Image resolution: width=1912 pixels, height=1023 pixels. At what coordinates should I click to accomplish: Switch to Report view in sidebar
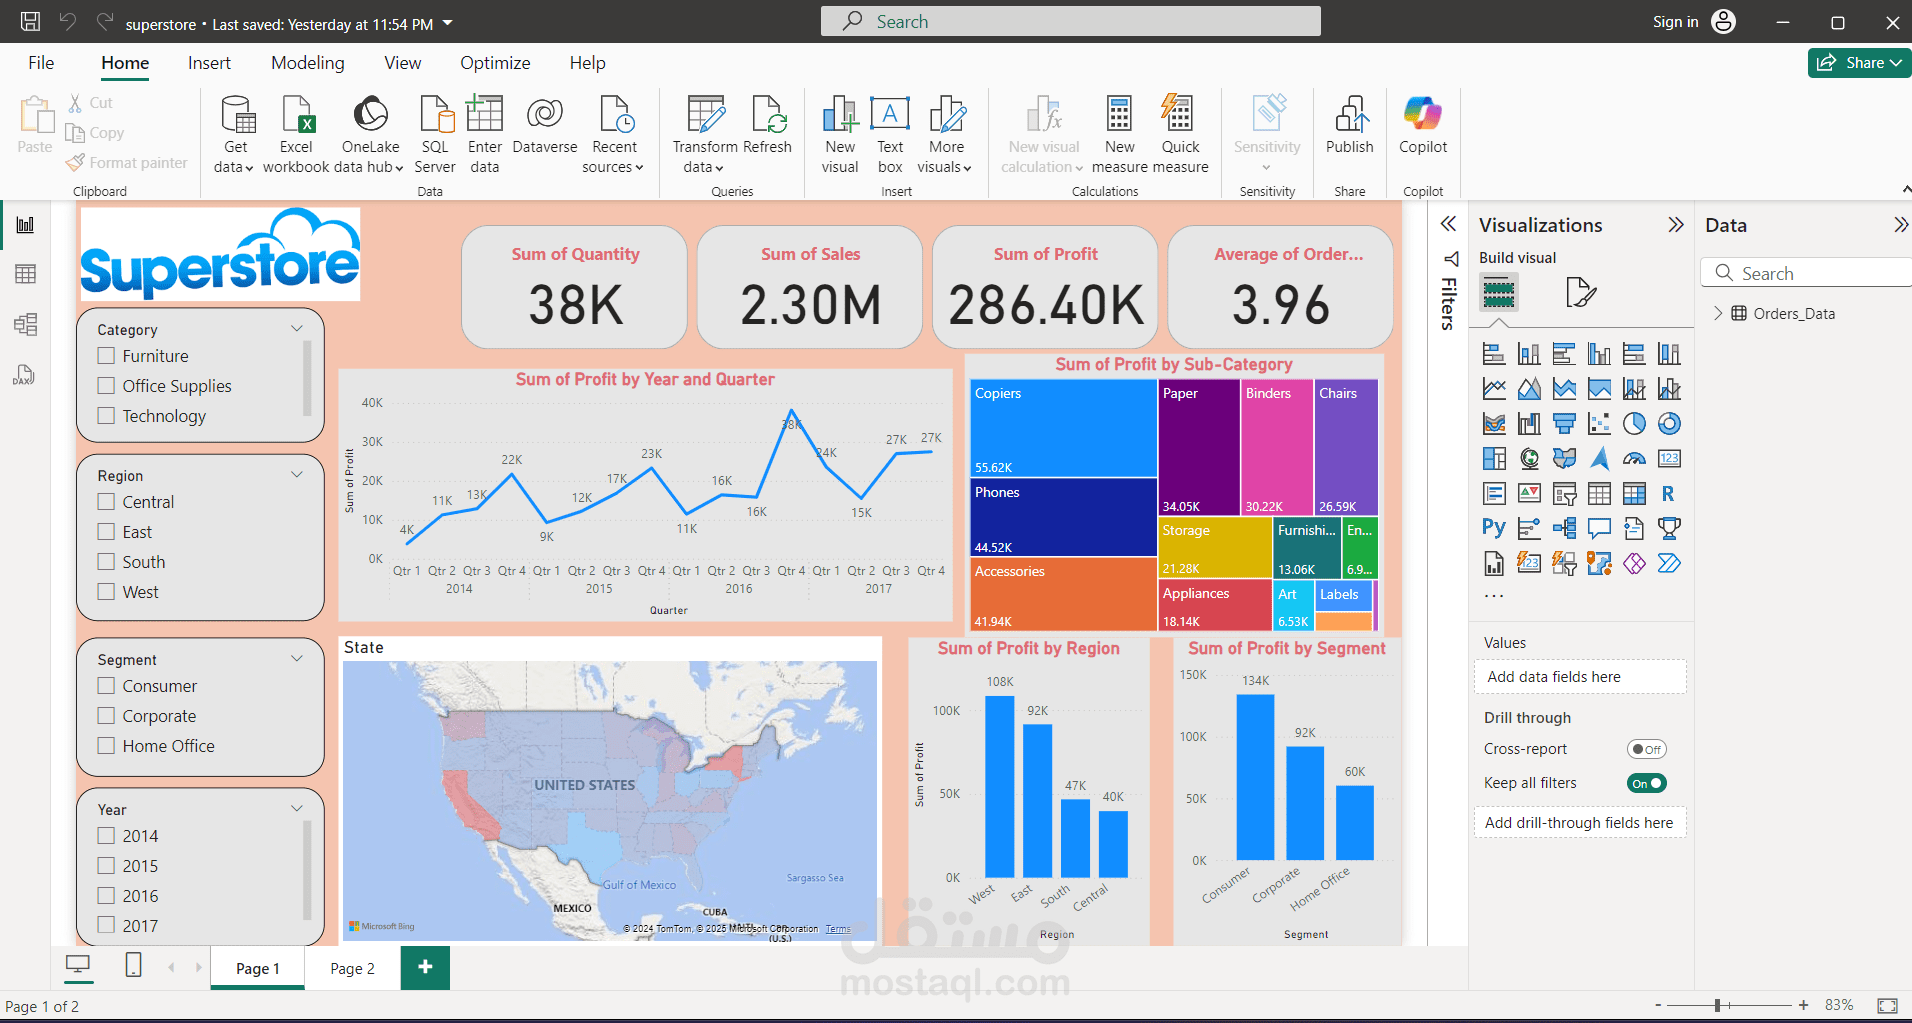(25, 225)
